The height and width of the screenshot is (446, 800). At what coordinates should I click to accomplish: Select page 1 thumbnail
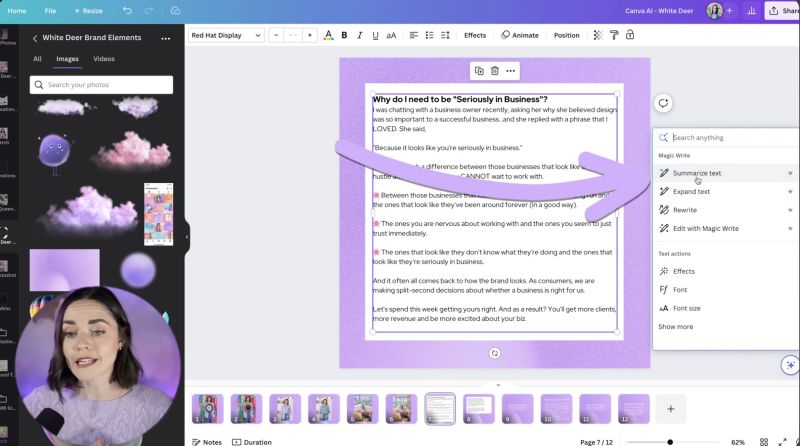tap(208, 408)
